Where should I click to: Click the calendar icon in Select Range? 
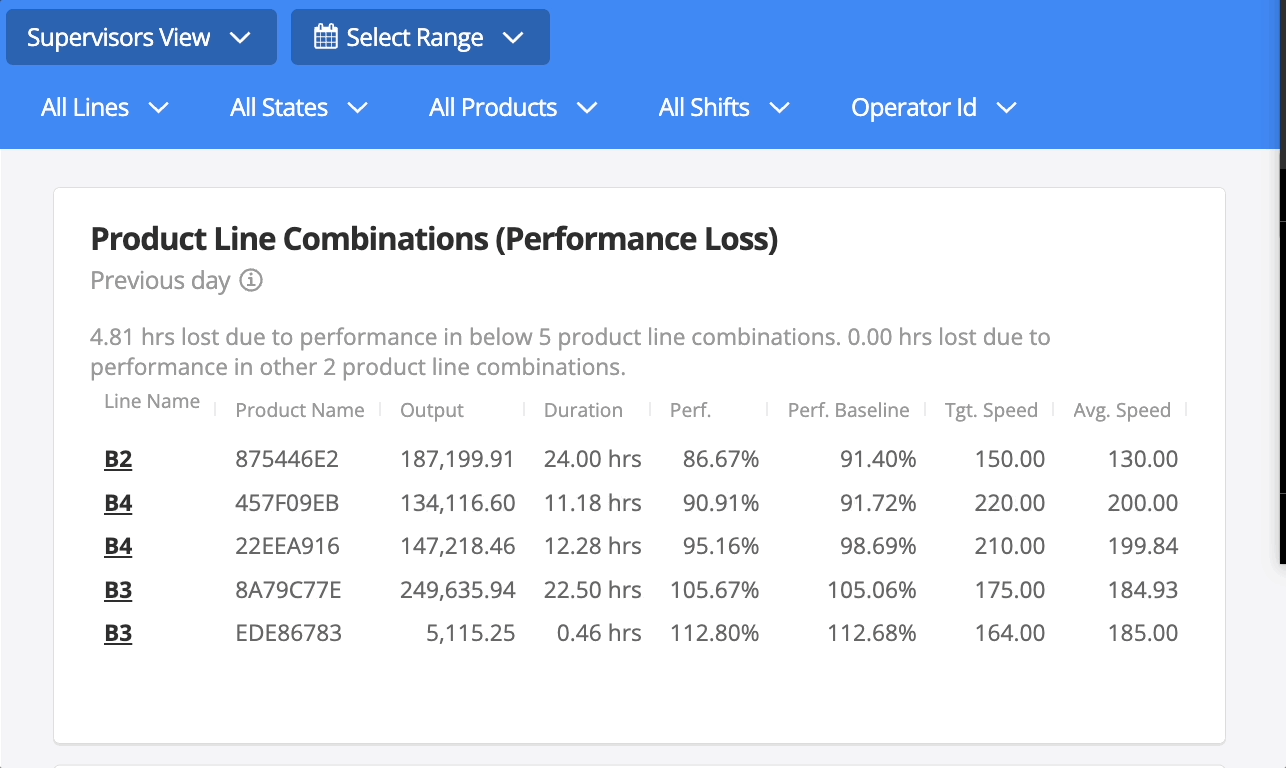(x=325, y=38)
